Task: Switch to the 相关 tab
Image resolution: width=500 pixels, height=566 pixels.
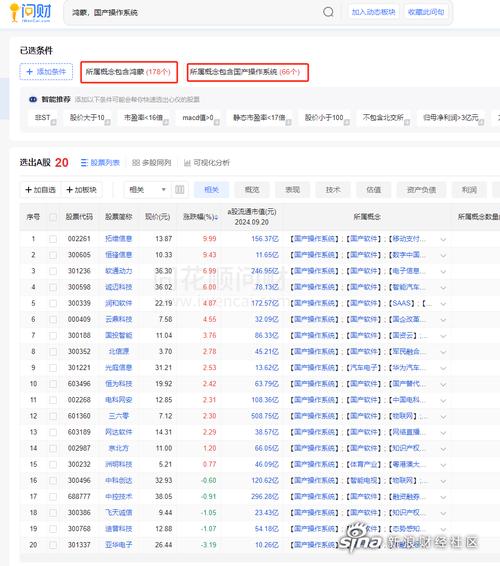Action: [212, 190]
